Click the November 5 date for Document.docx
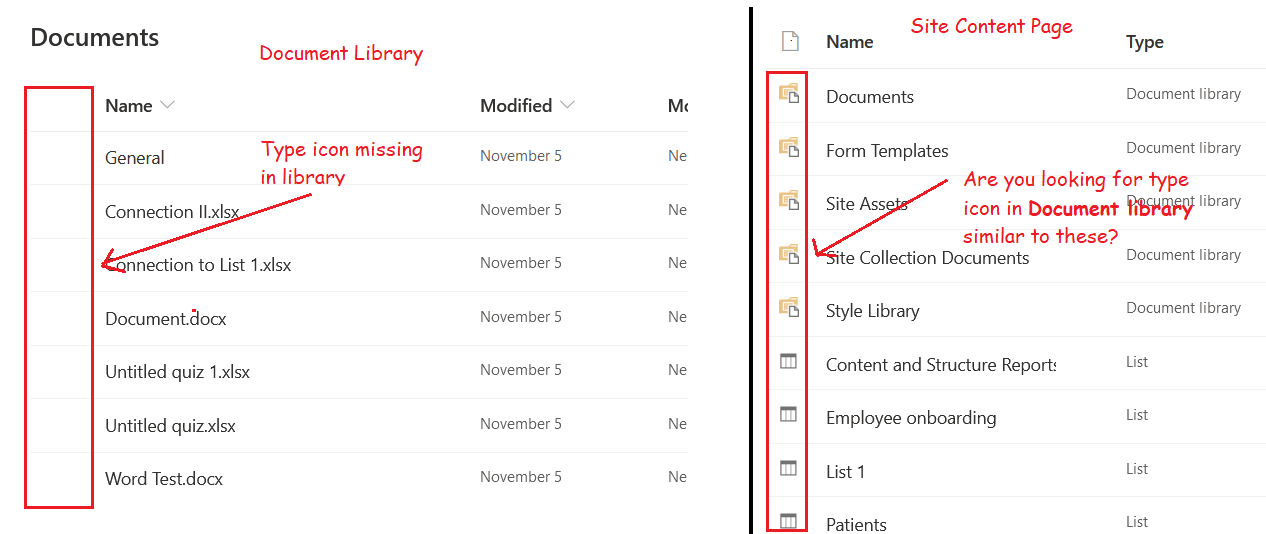This screenshot has height=534, width=1266. click(521, 317)
